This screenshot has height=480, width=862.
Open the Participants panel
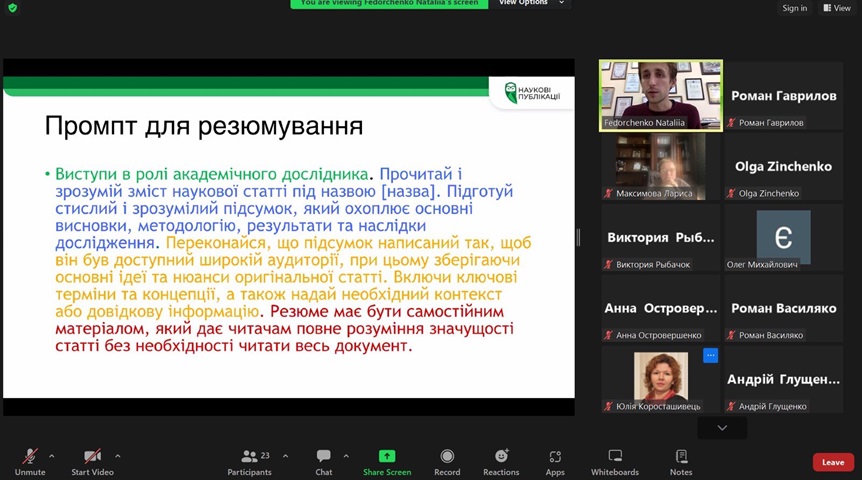click(249, 461)
